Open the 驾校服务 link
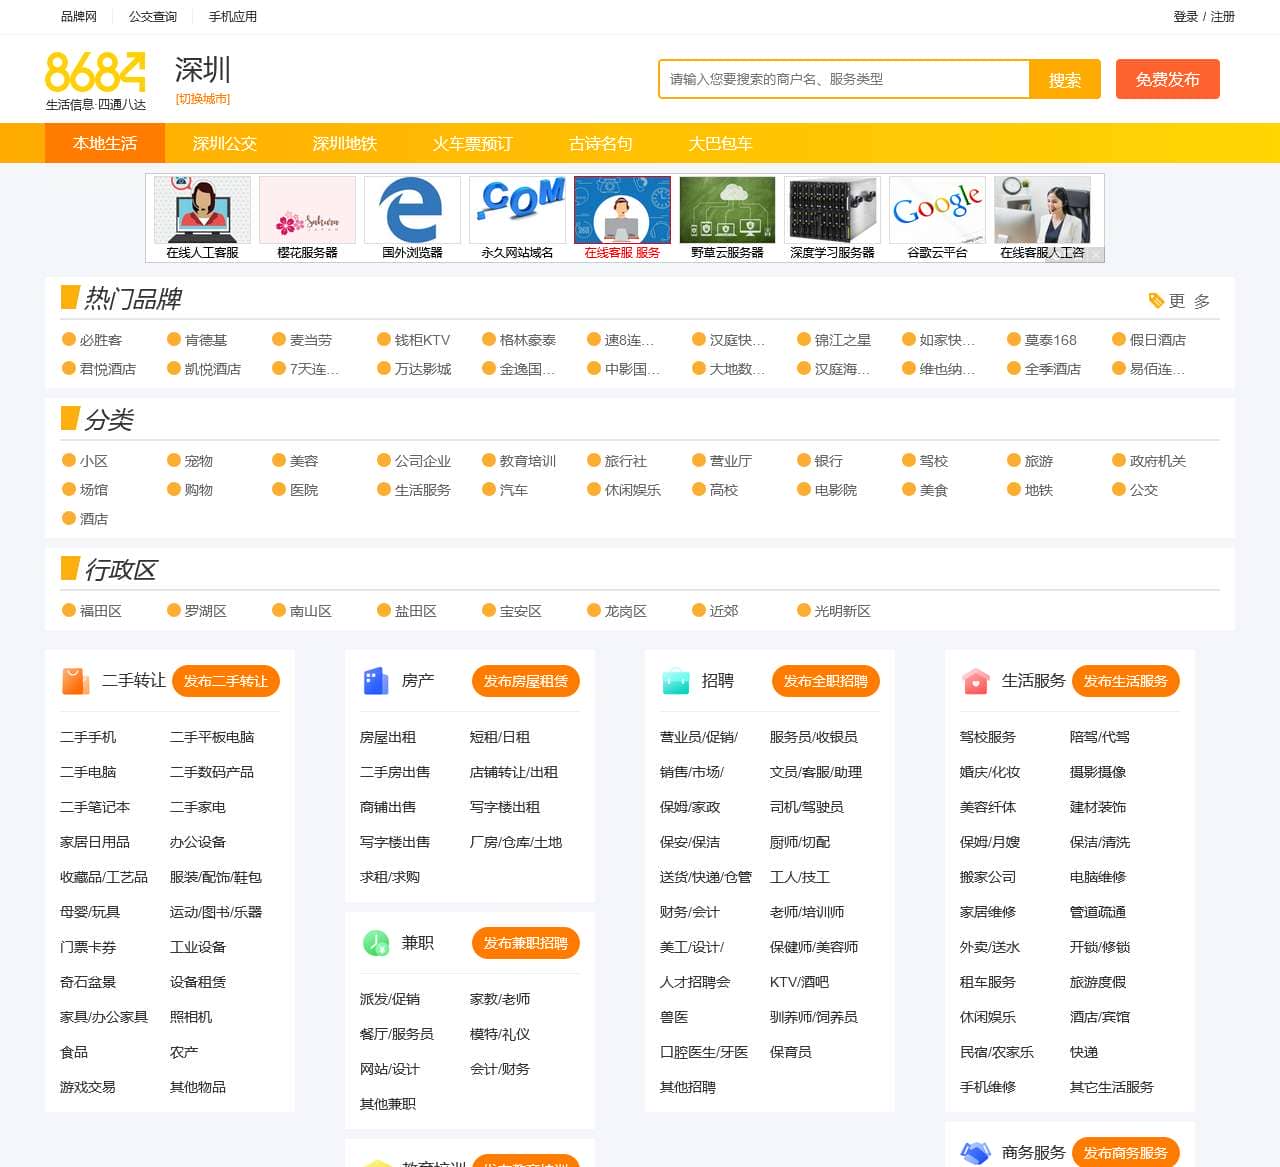Screen dimensions: 1280x1167 pos(988,737)
